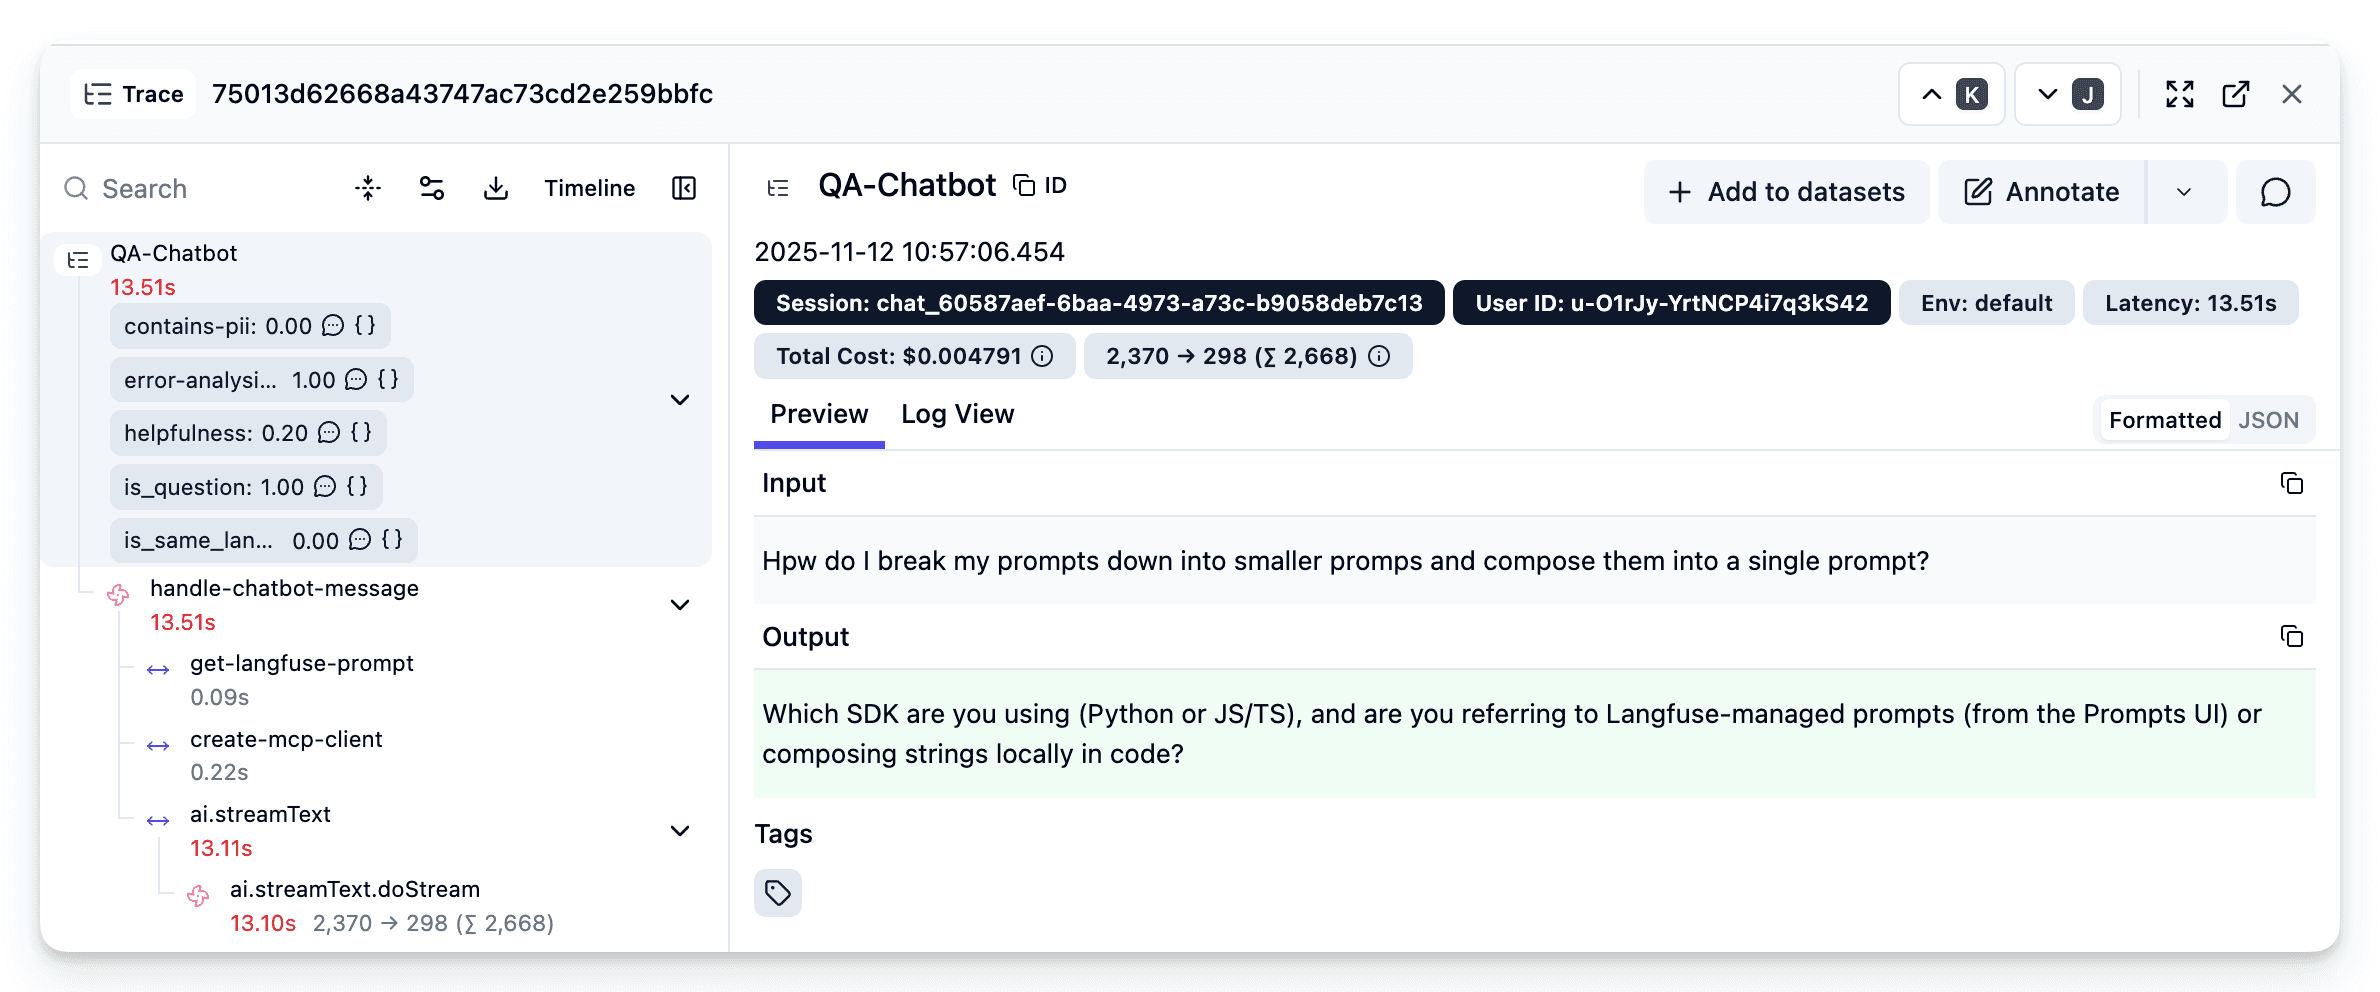Collapse the ai.streamText span
This screenshot has height=992, width=2380.
680,831
